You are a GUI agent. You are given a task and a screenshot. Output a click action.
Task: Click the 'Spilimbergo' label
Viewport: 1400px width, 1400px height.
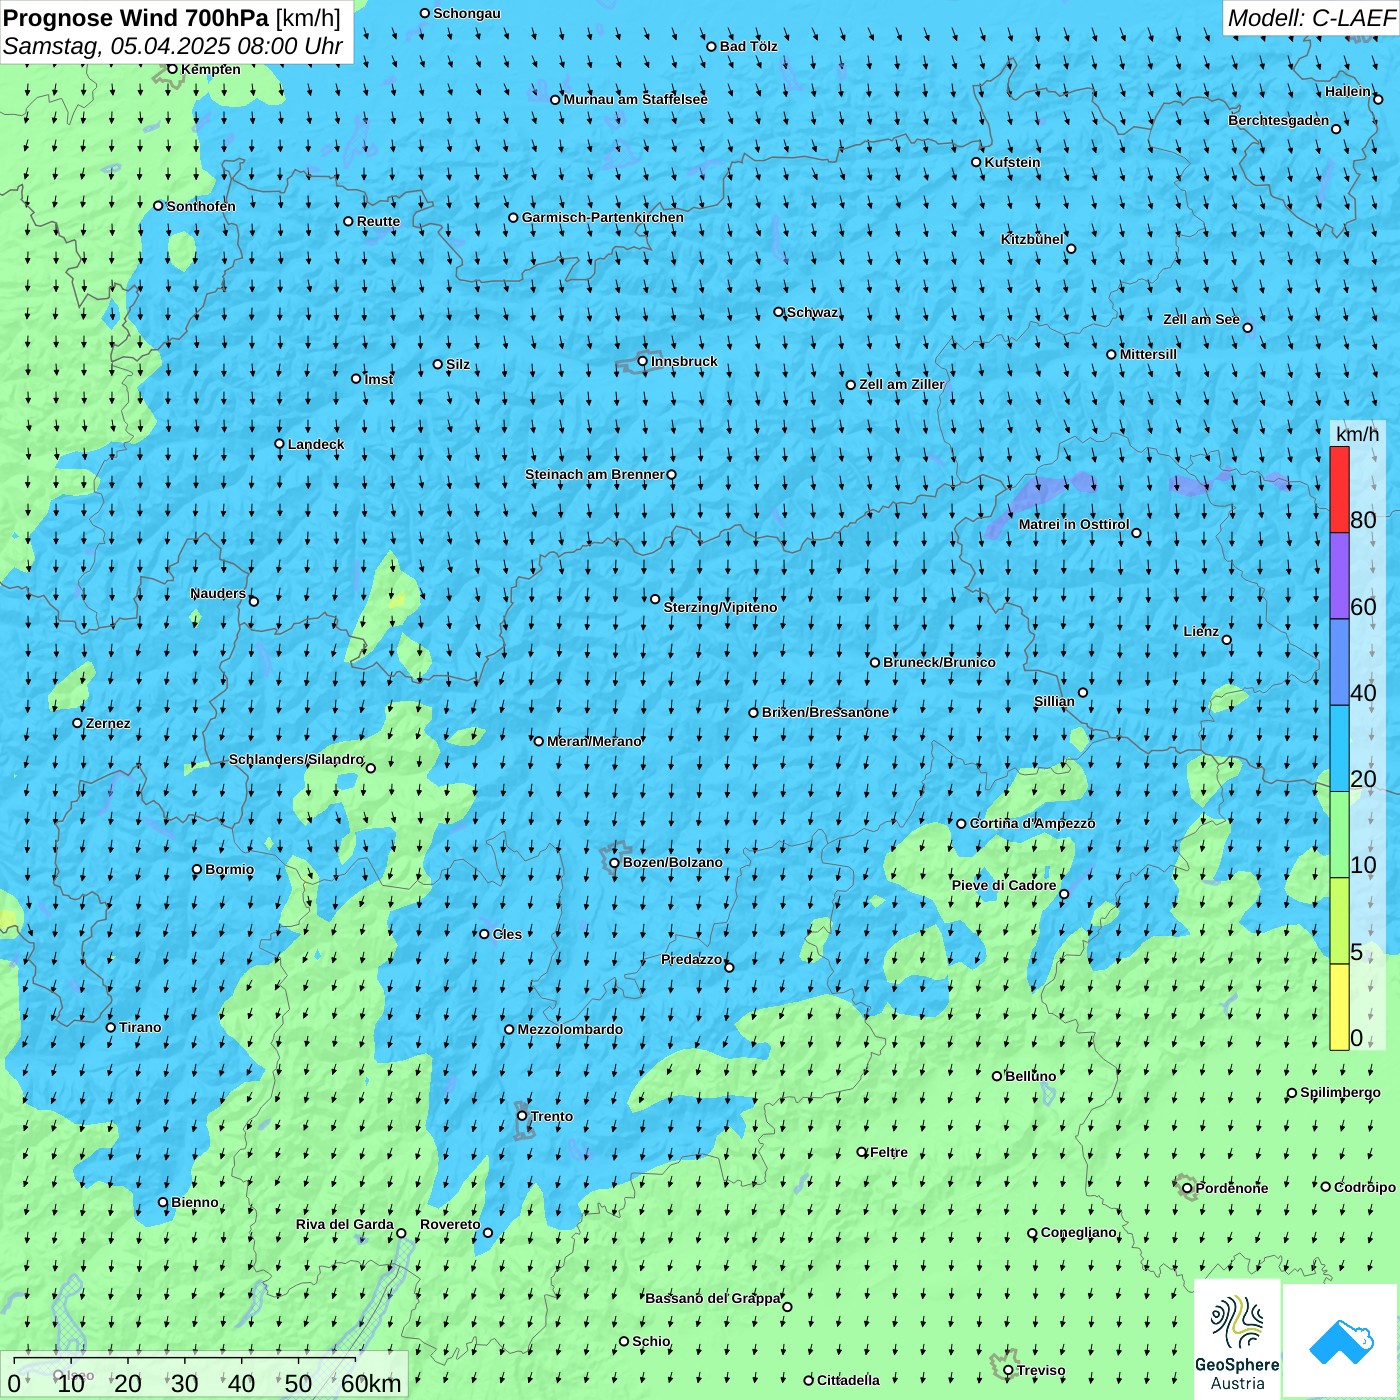point(1340,1092)
